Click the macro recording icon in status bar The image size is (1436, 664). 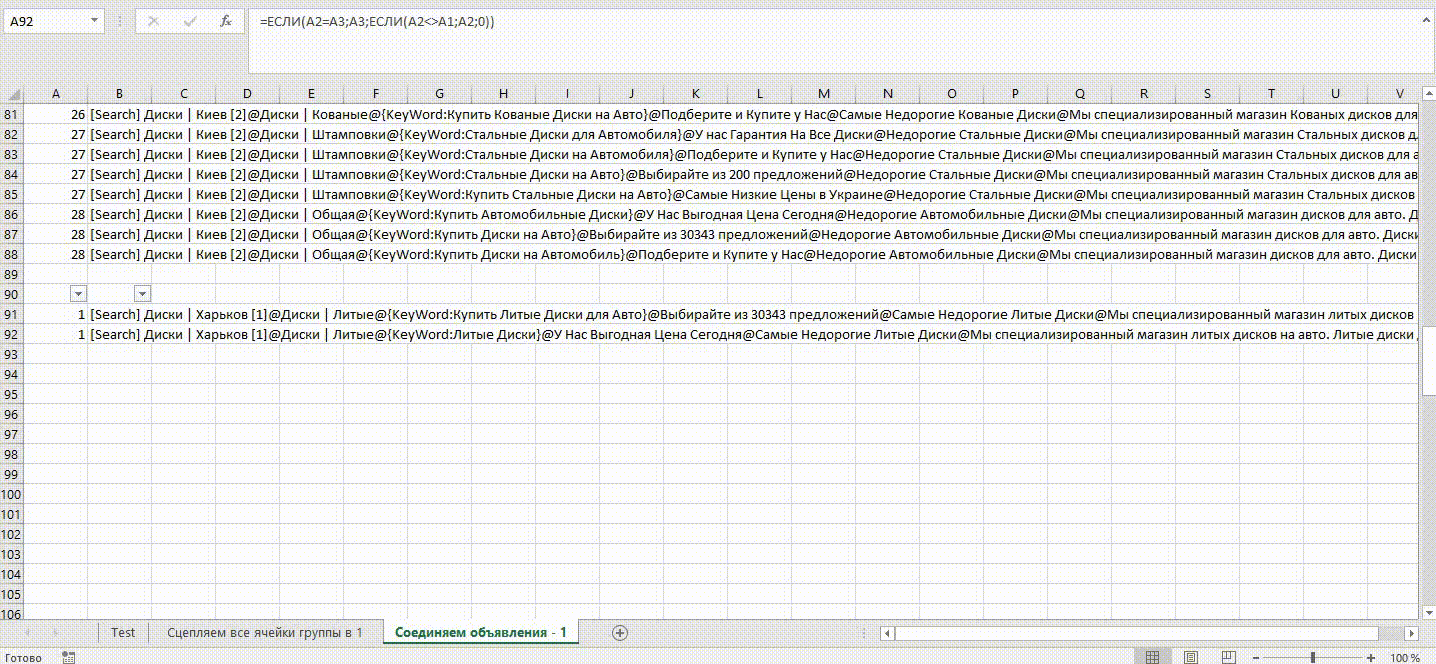(69, 657)
